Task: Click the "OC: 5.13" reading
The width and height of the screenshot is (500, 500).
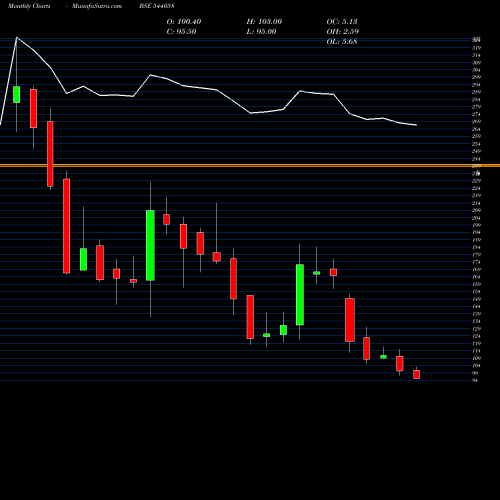Action: coord(342,22)
